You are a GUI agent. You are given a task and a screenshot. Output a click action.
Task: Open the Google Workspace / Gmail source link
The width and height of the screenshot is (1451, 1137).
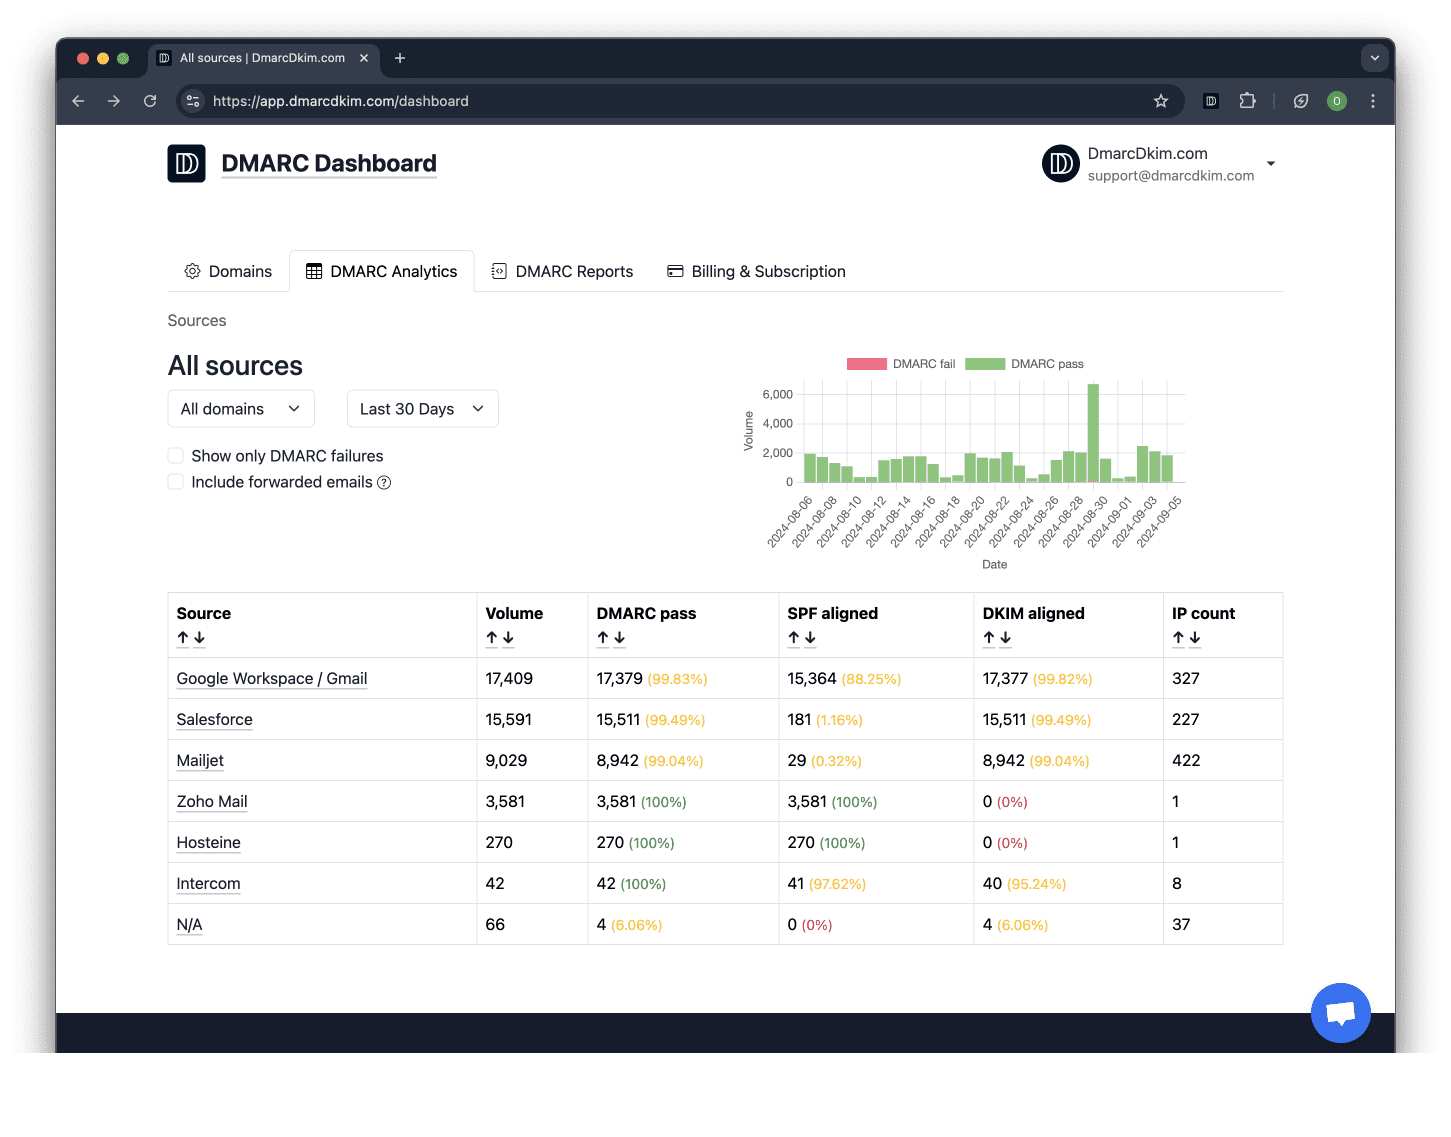(272, 679)
